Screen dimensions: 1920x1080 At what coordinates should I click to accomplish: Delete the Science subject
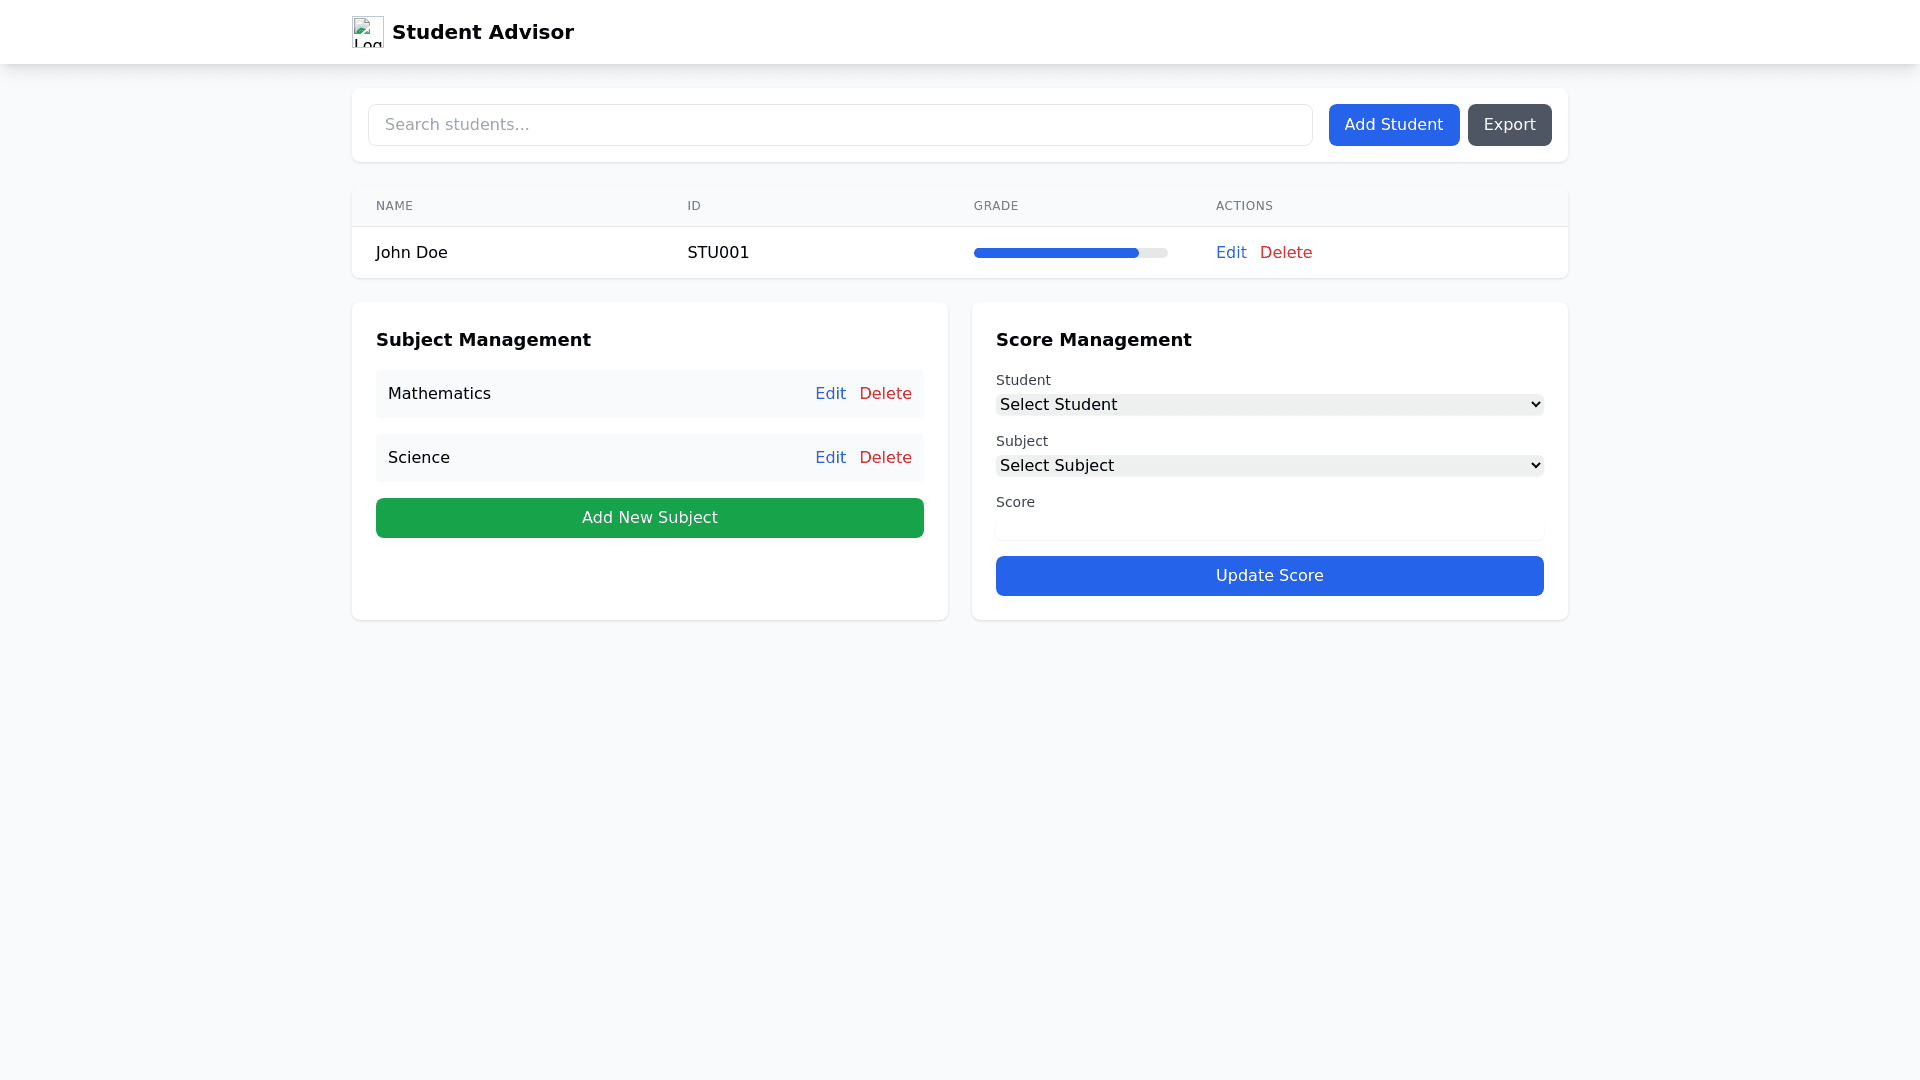[886, 457]
